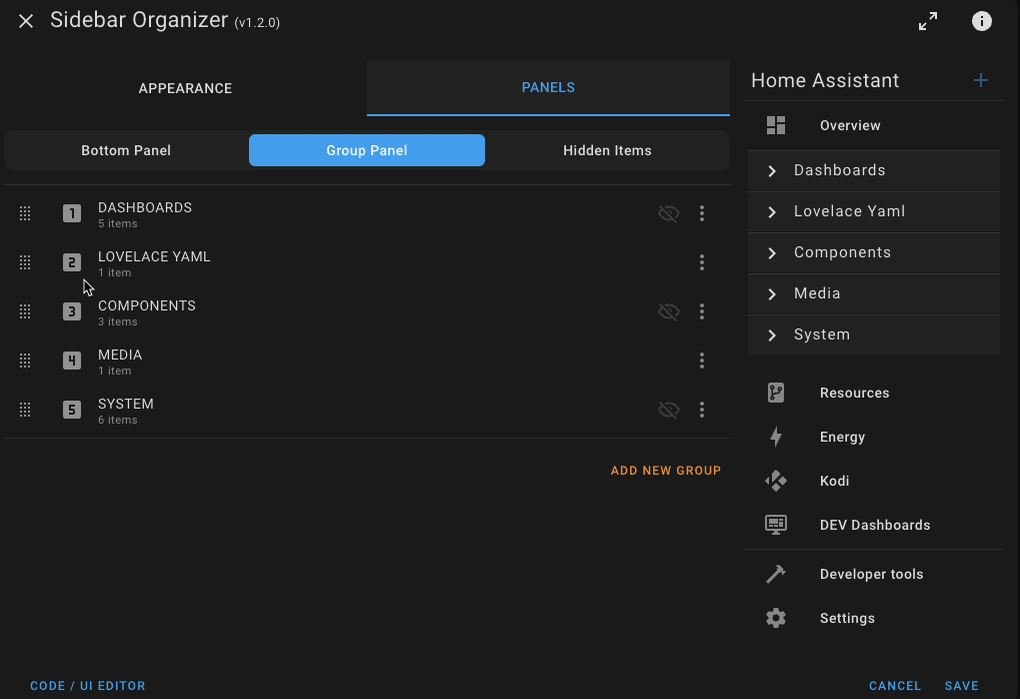The image size is (1020, 699).
Task: Click the fullscreen expand arrows icon
Action: 928,21
